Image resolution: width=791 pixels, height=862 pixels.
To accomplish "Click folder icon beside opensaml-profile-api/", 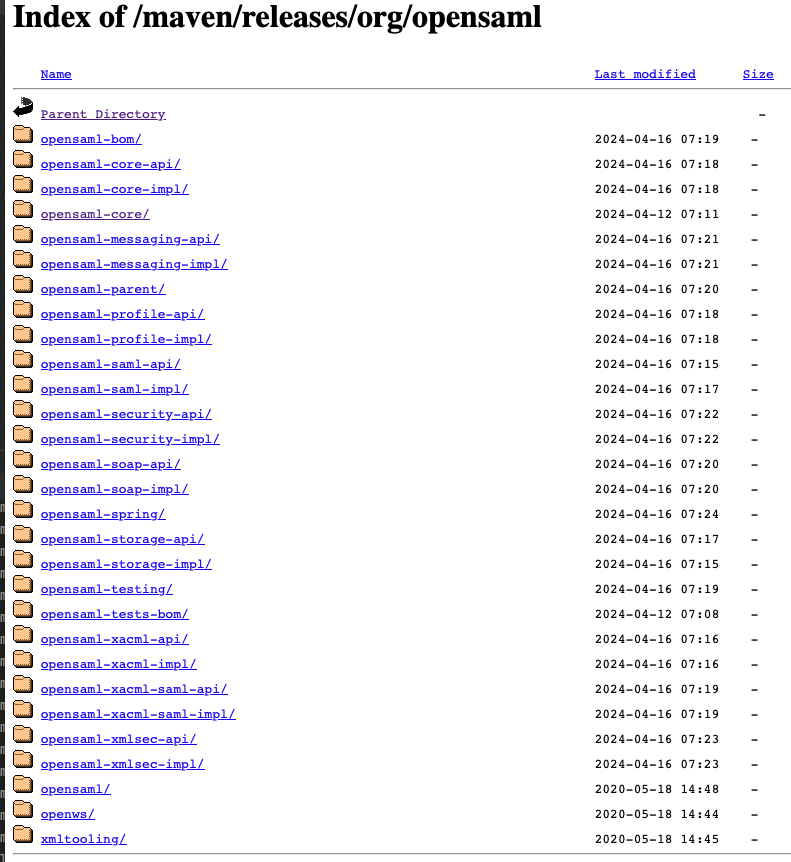I will [23, 309].
